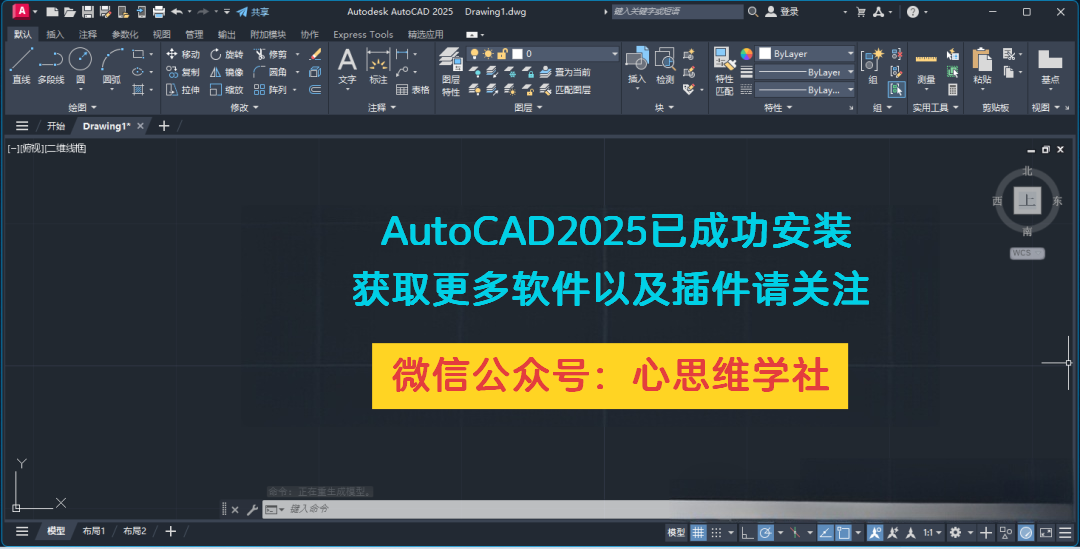Open the linetype ByLay... dropdown
This screenshot has height=549, width=1080.
tap(806, 90)
